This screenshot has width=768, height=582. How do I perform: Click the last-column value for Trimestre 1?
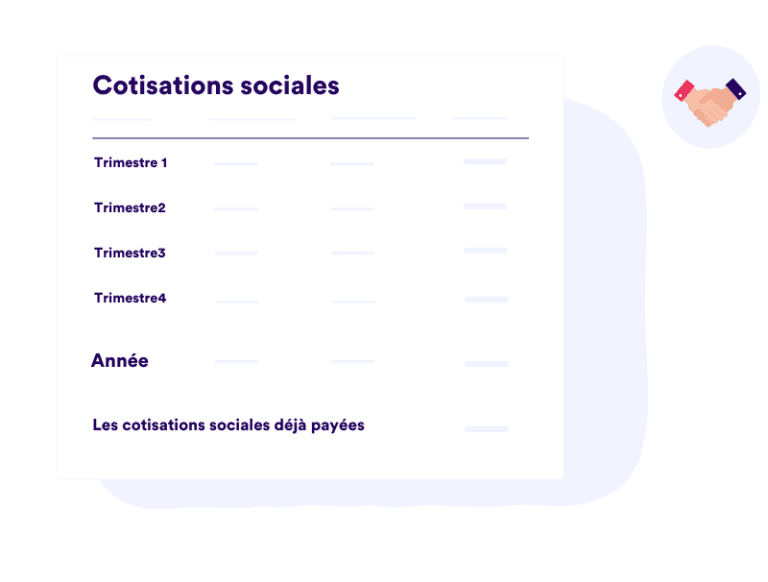coord(485,161)
